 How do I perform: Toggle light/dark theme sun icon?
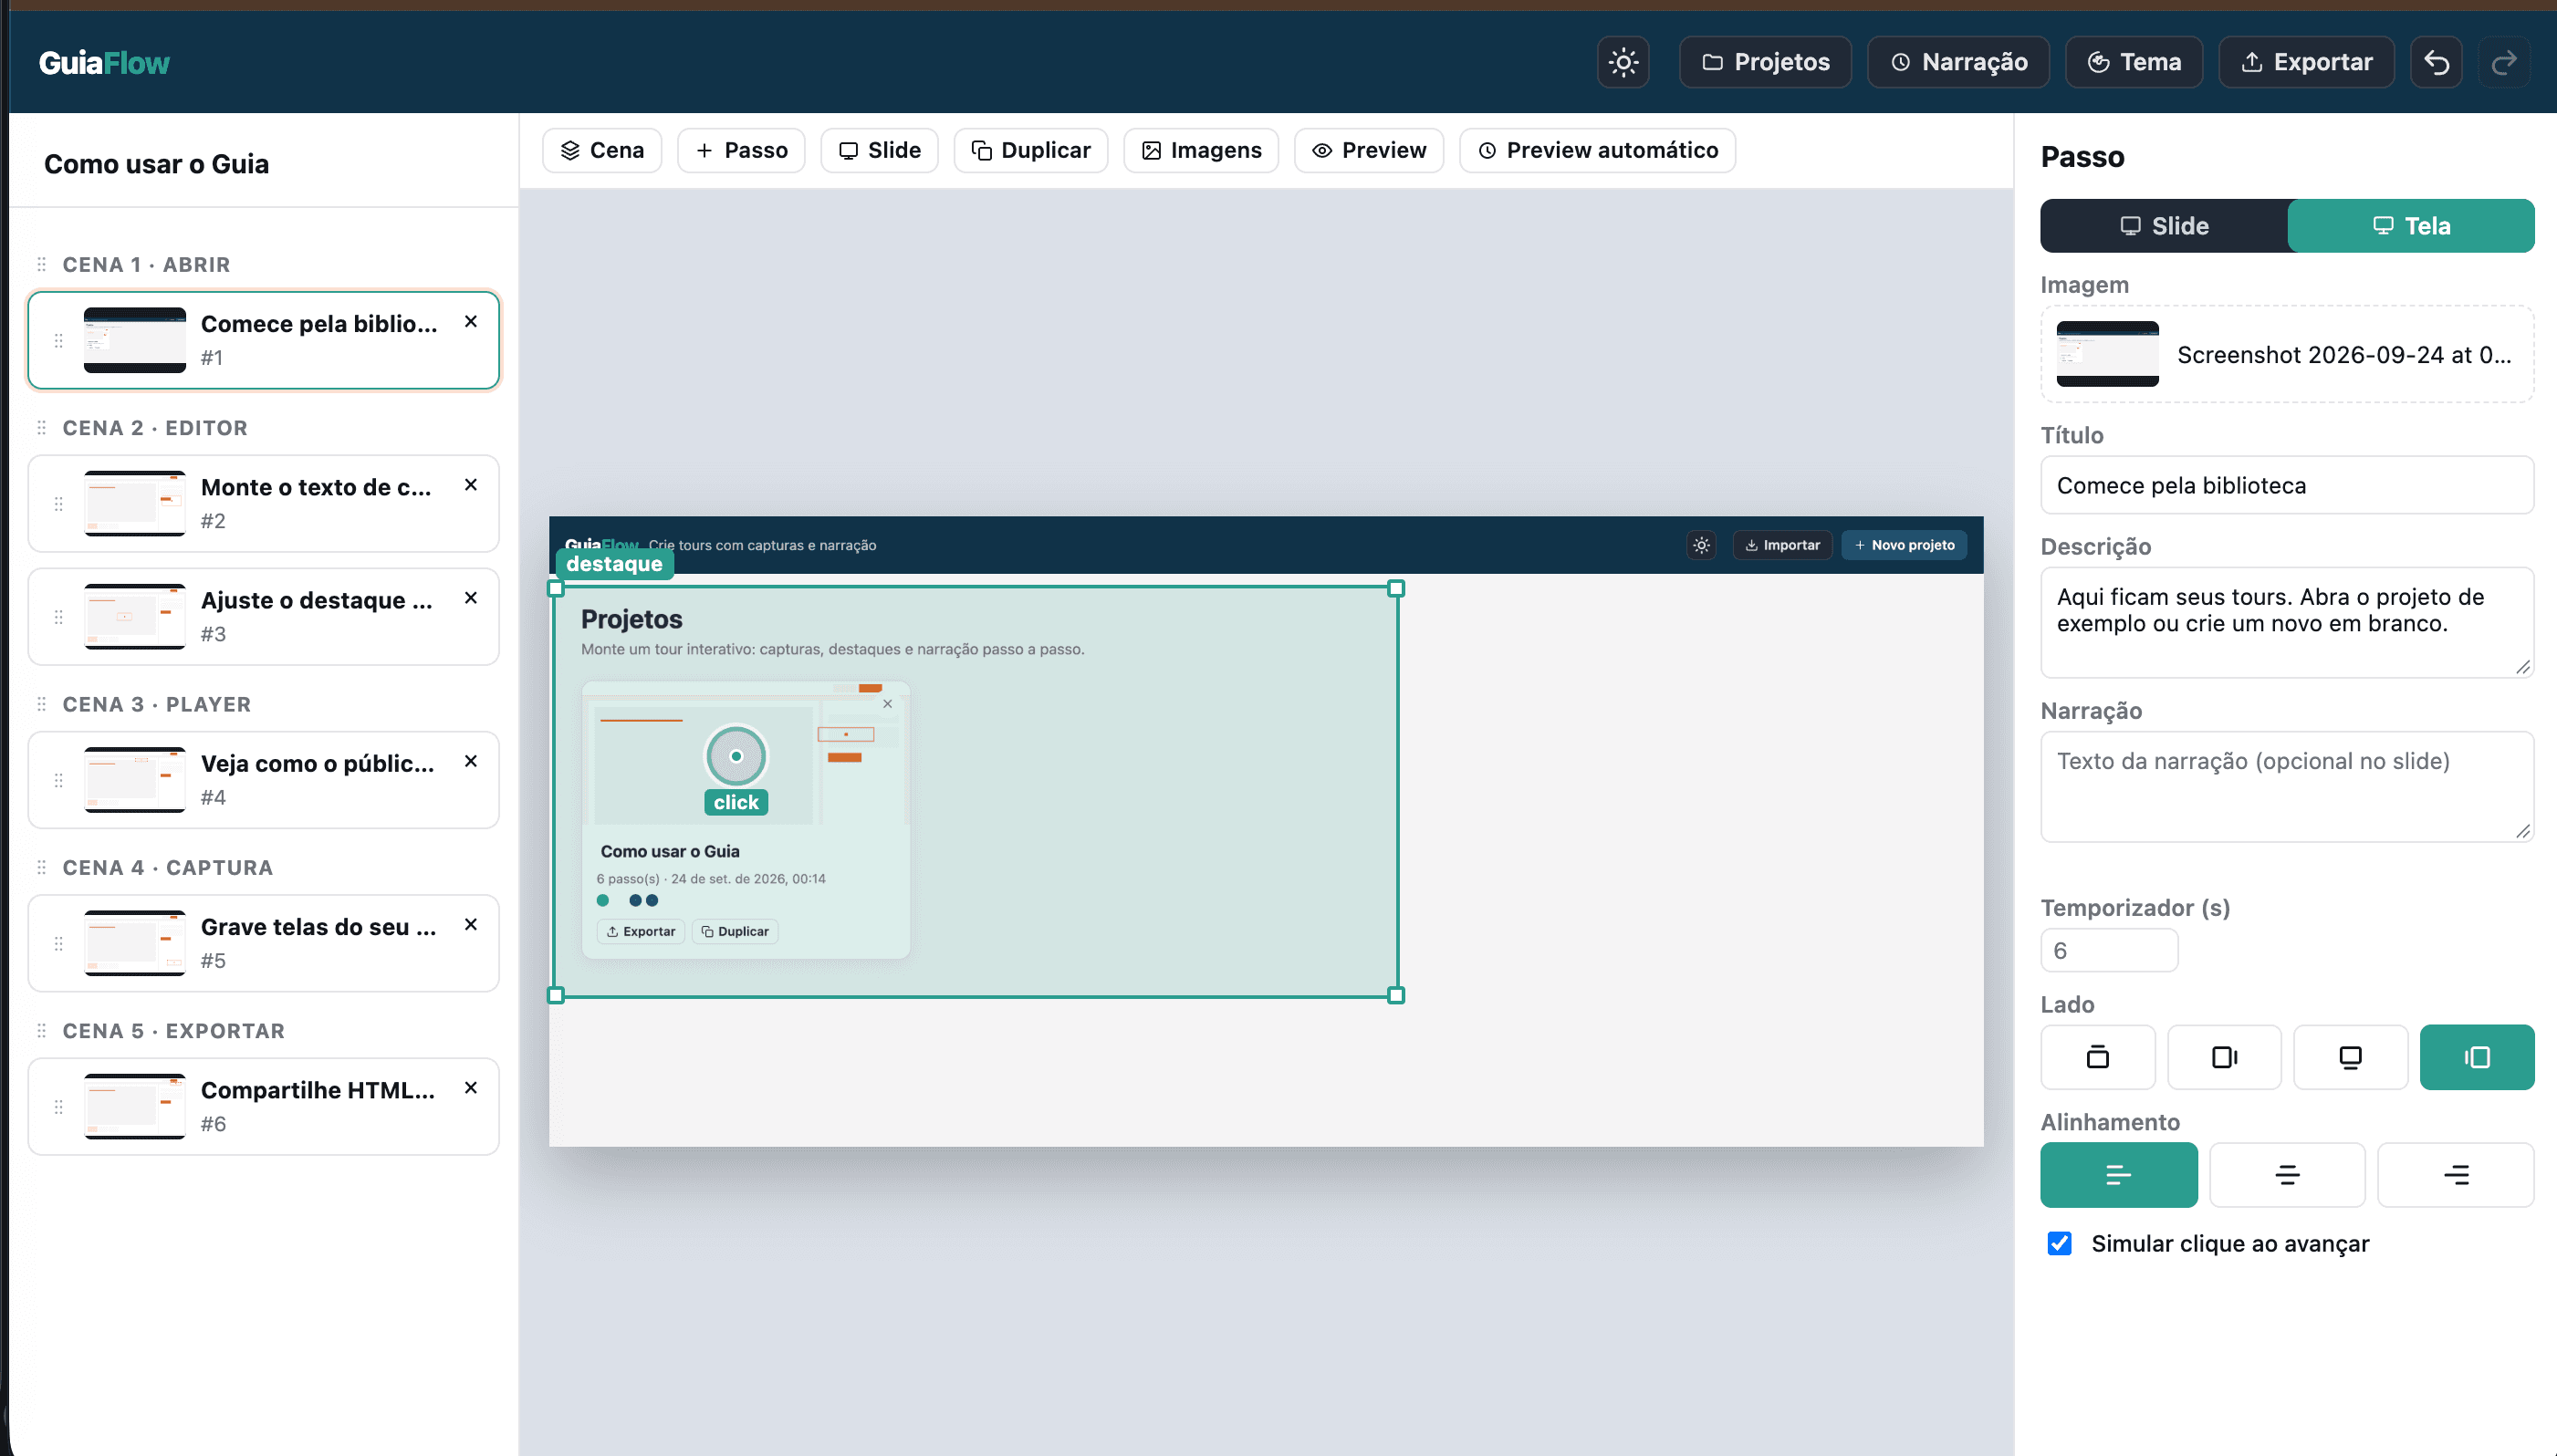point(1622,62)
